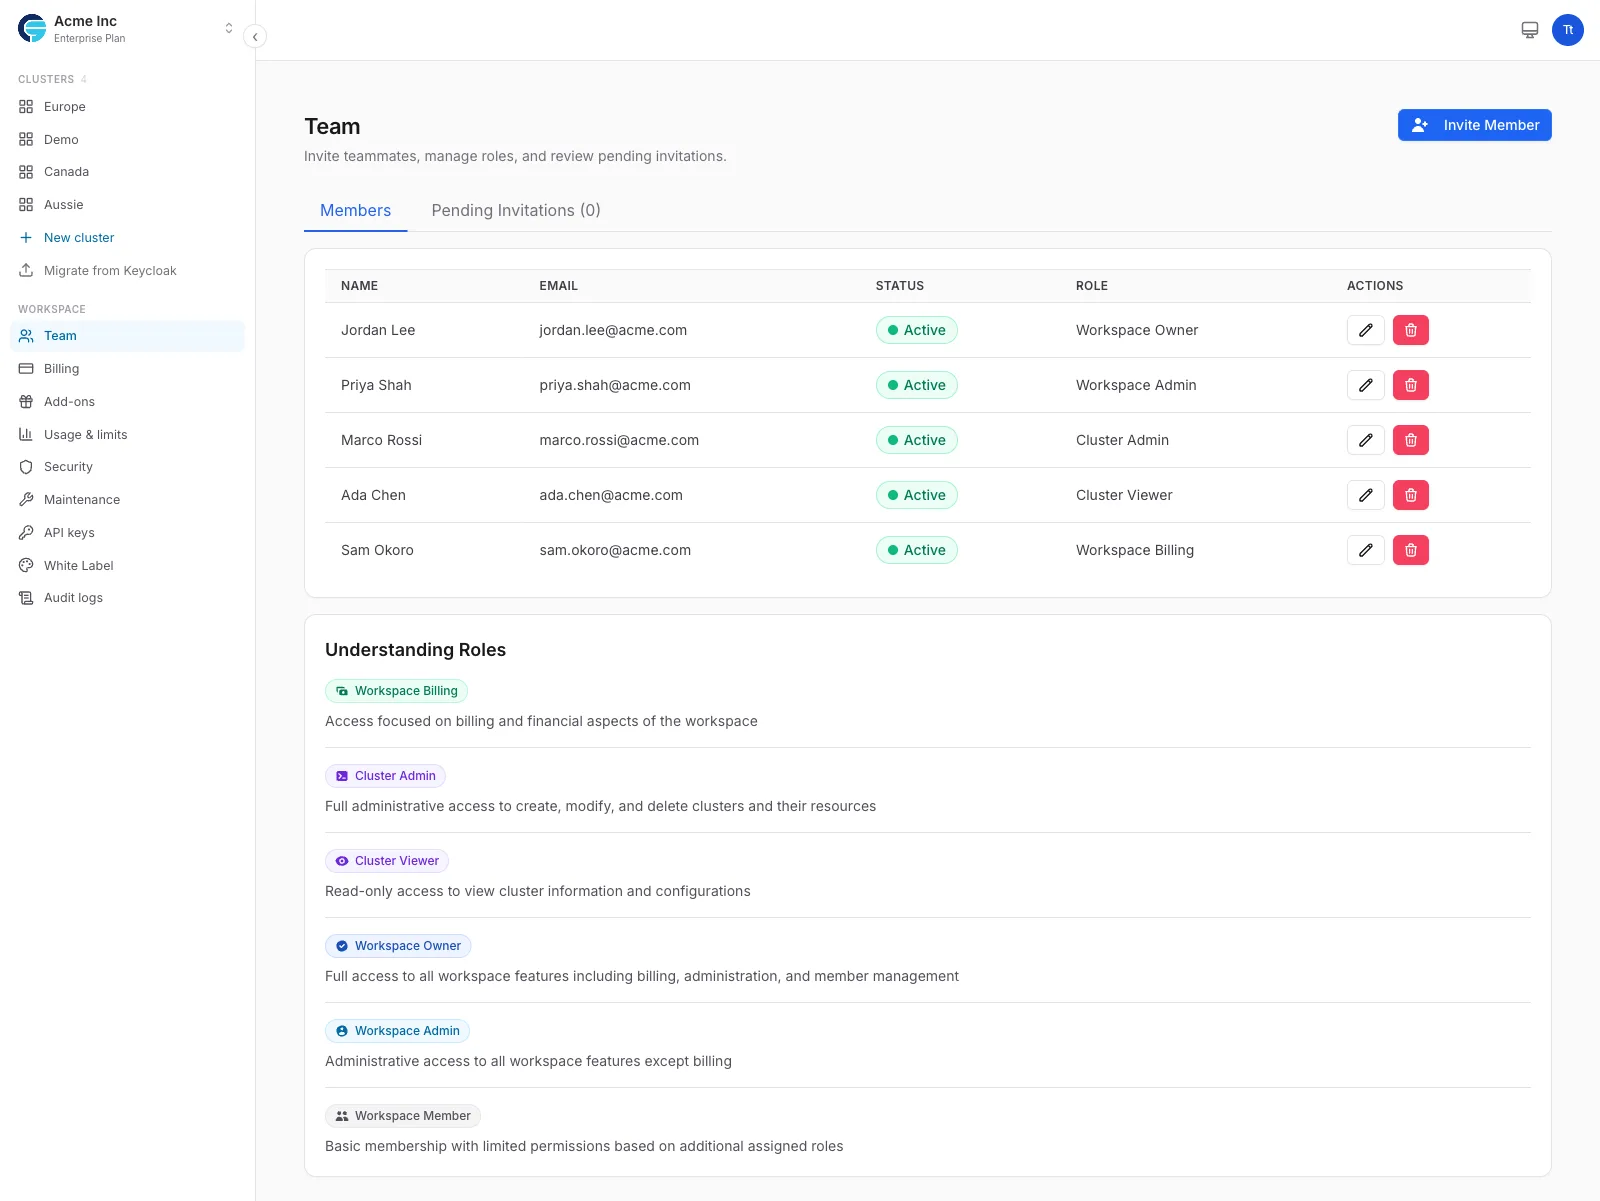Click the Cluster Viewer role badge
The width and height of the screenshot is (1600, 1201).
[x=387, y=861]
